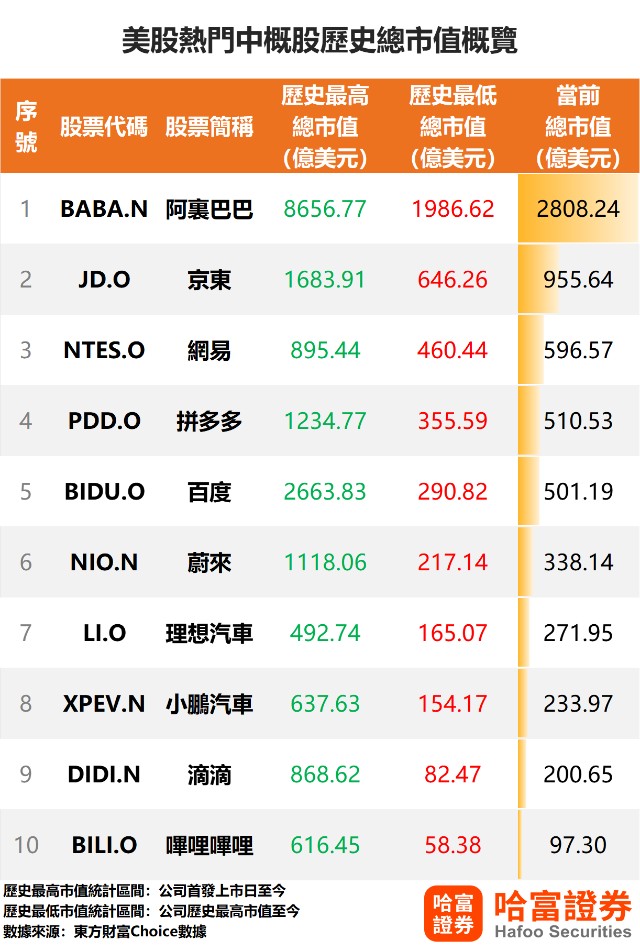Click the Hafoo Securities orange logo icon
The image size is (640, 951).
[x=453, y=914]
